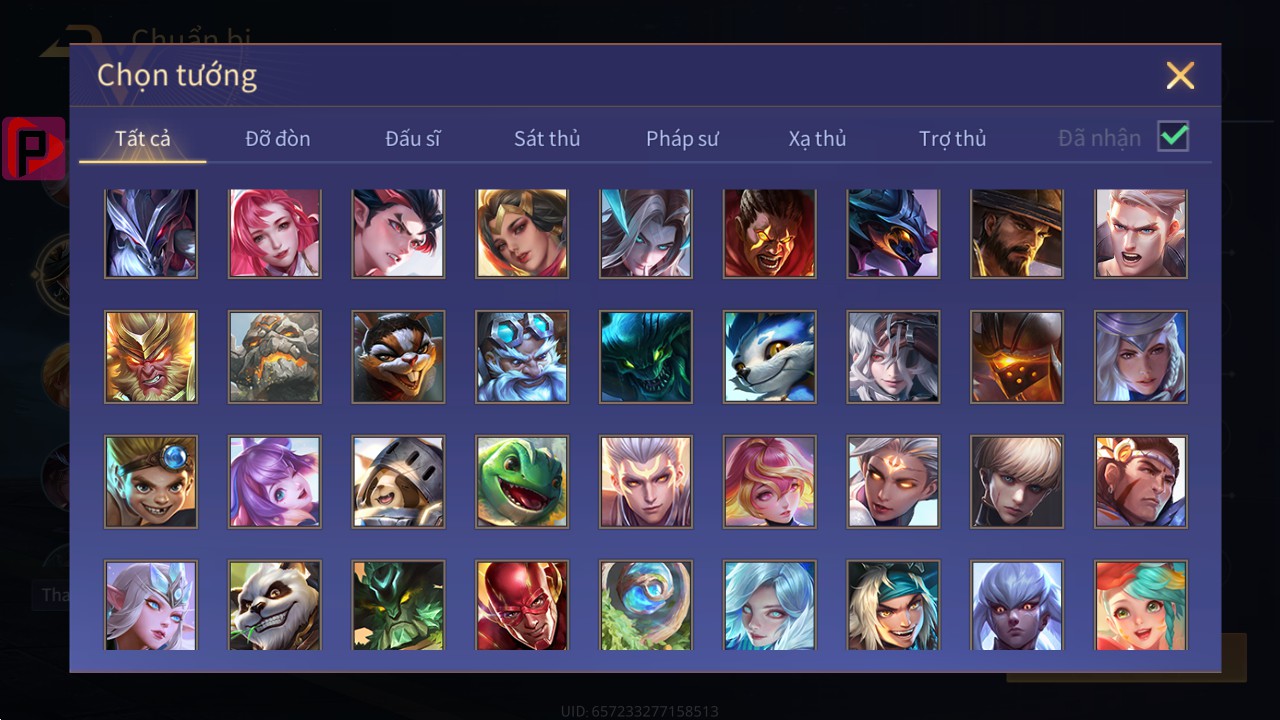This screenshot has width=1280, height=720.
Task: Pick the dark green monster hero portrait
Action: (646, 357)
